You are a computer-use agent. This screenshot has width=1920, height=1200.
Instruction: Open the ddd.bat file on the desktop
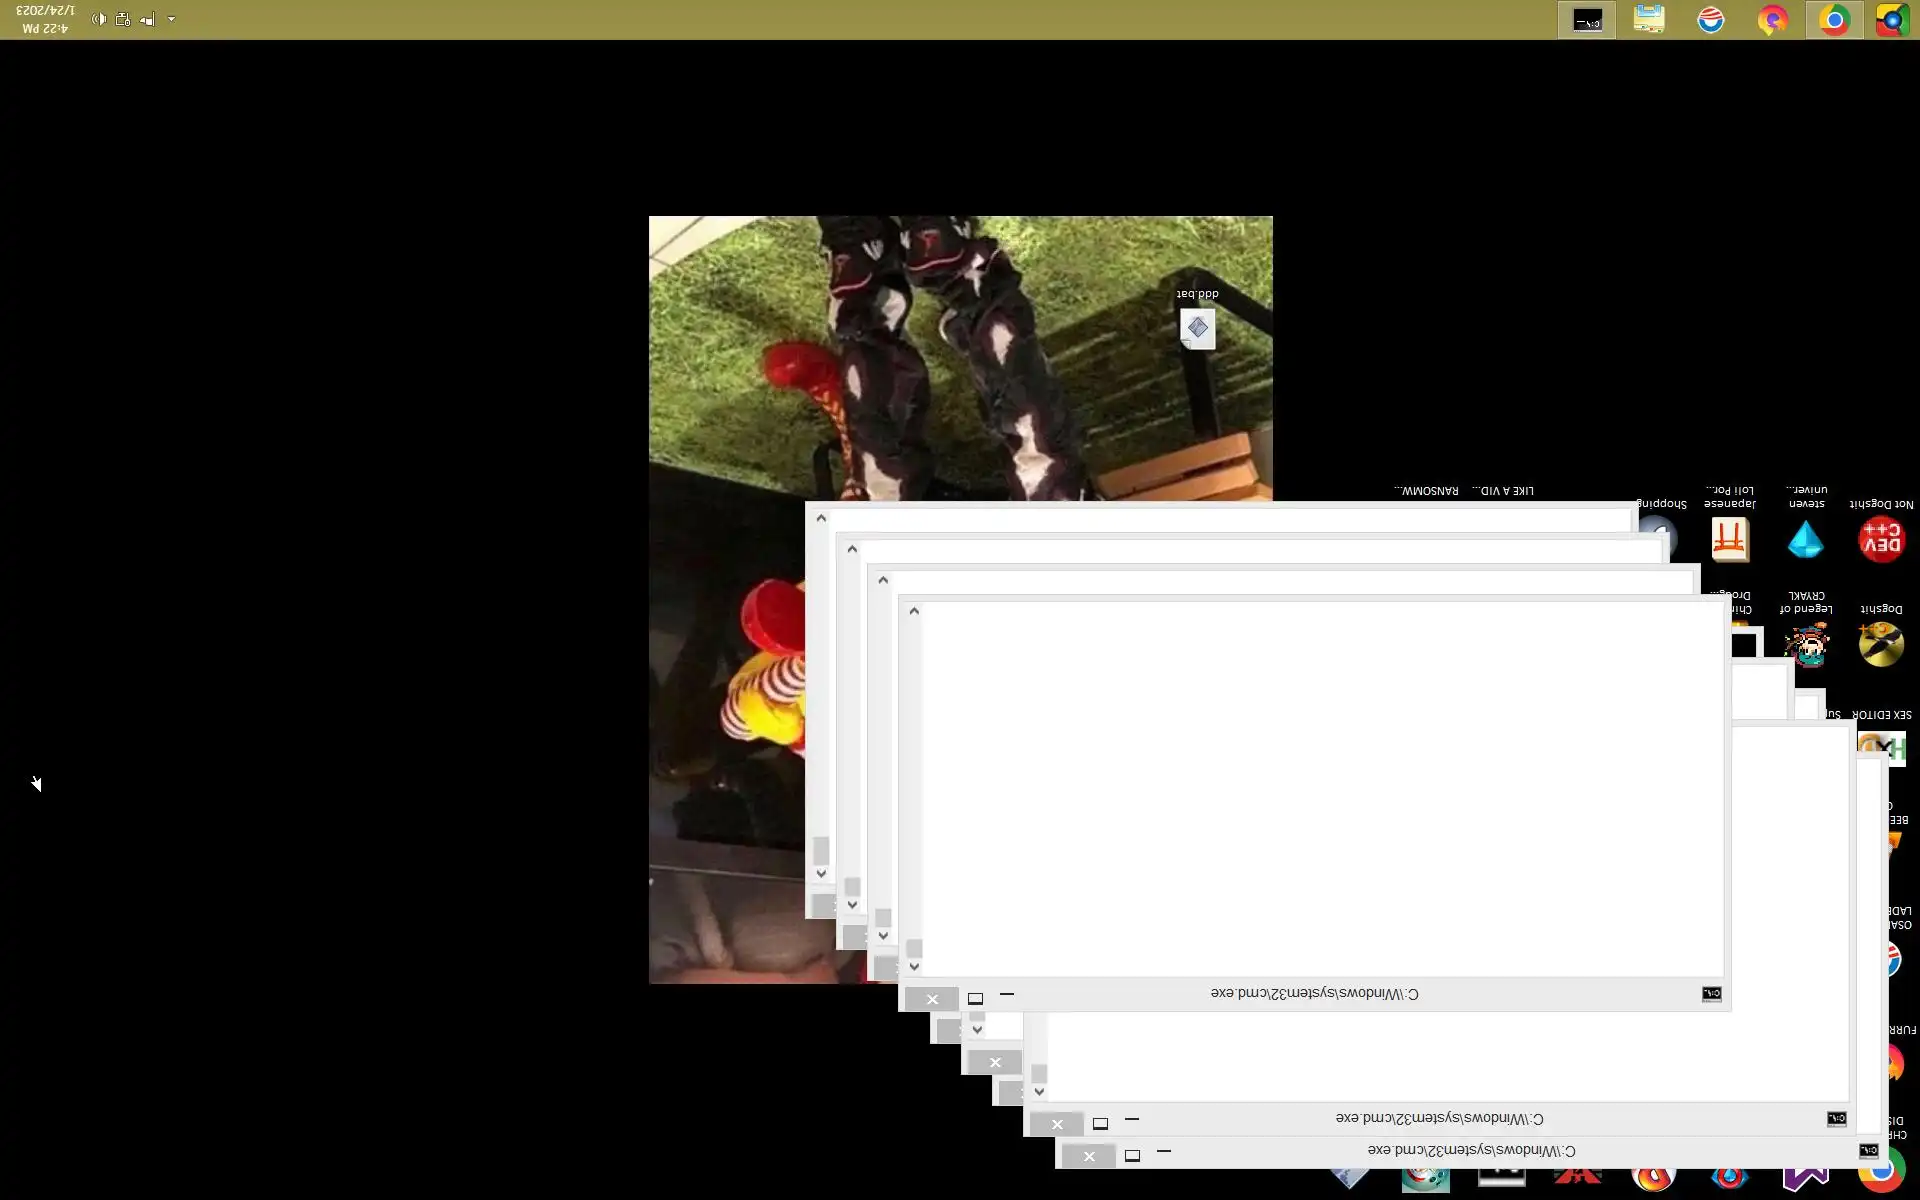point(1197,327)
